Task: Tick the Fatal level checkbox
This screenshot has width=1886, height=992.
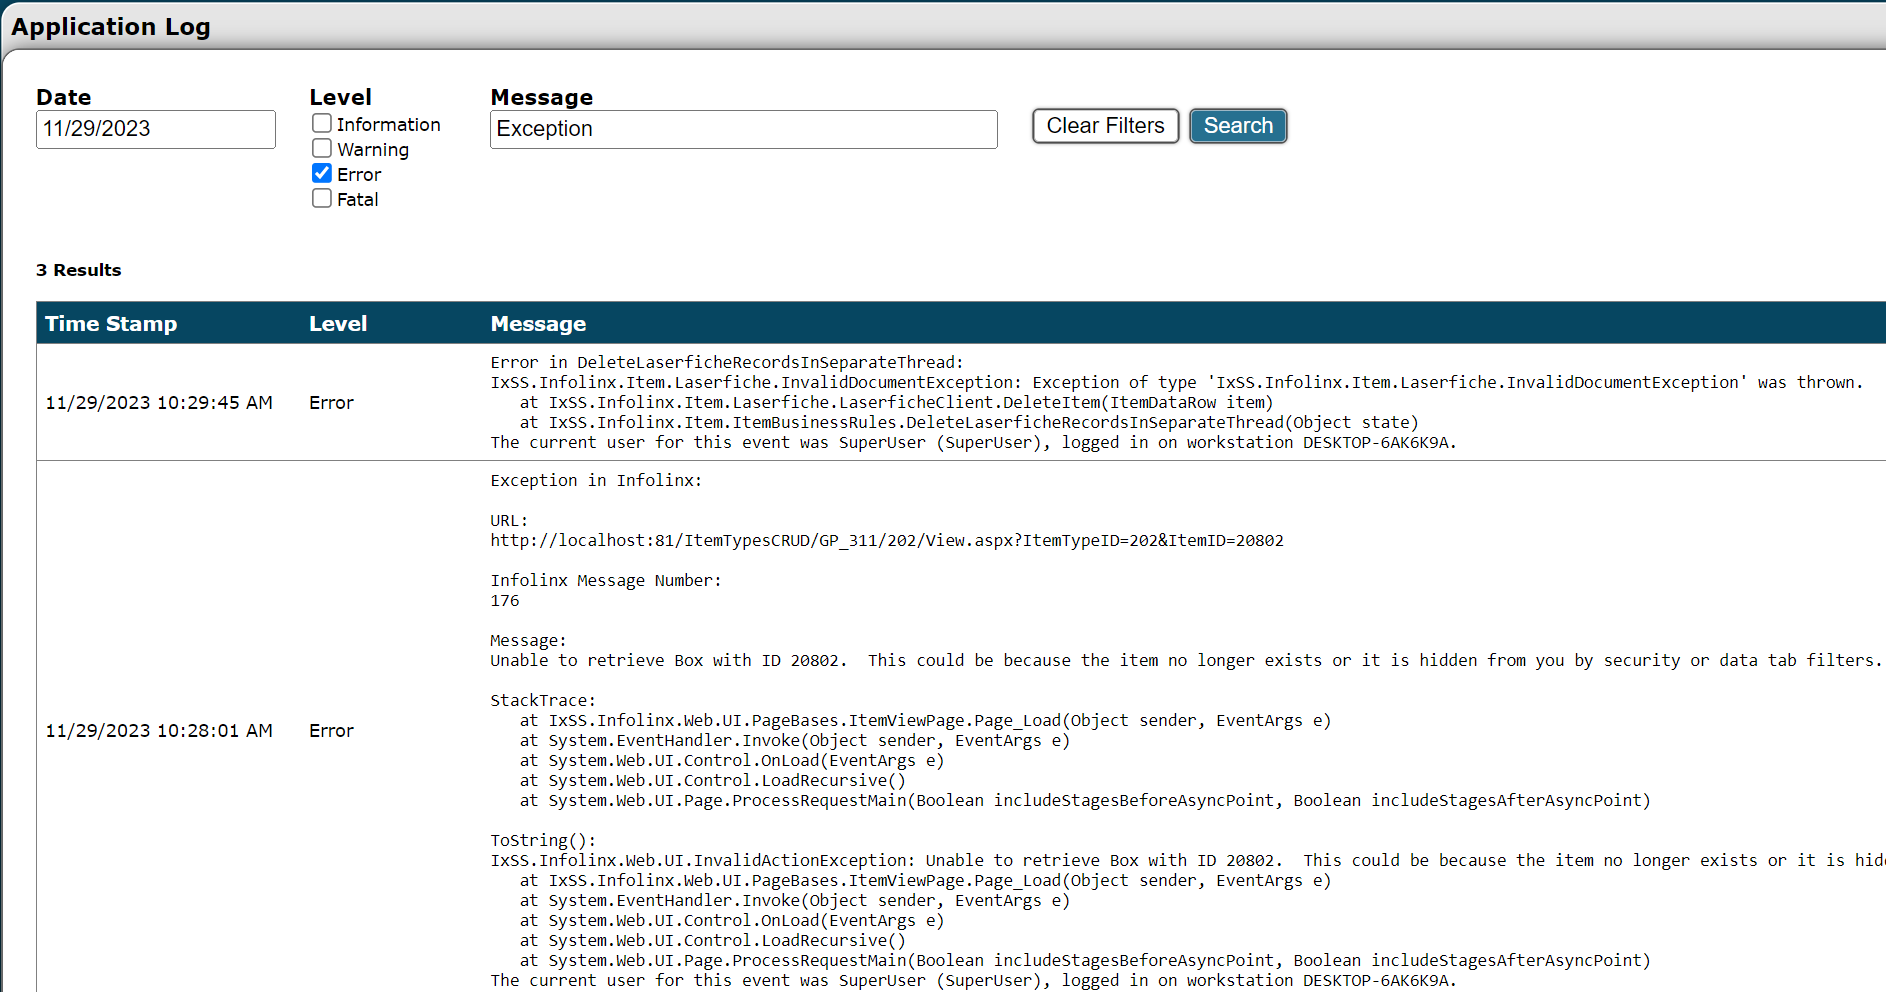Action: [322, 198]
